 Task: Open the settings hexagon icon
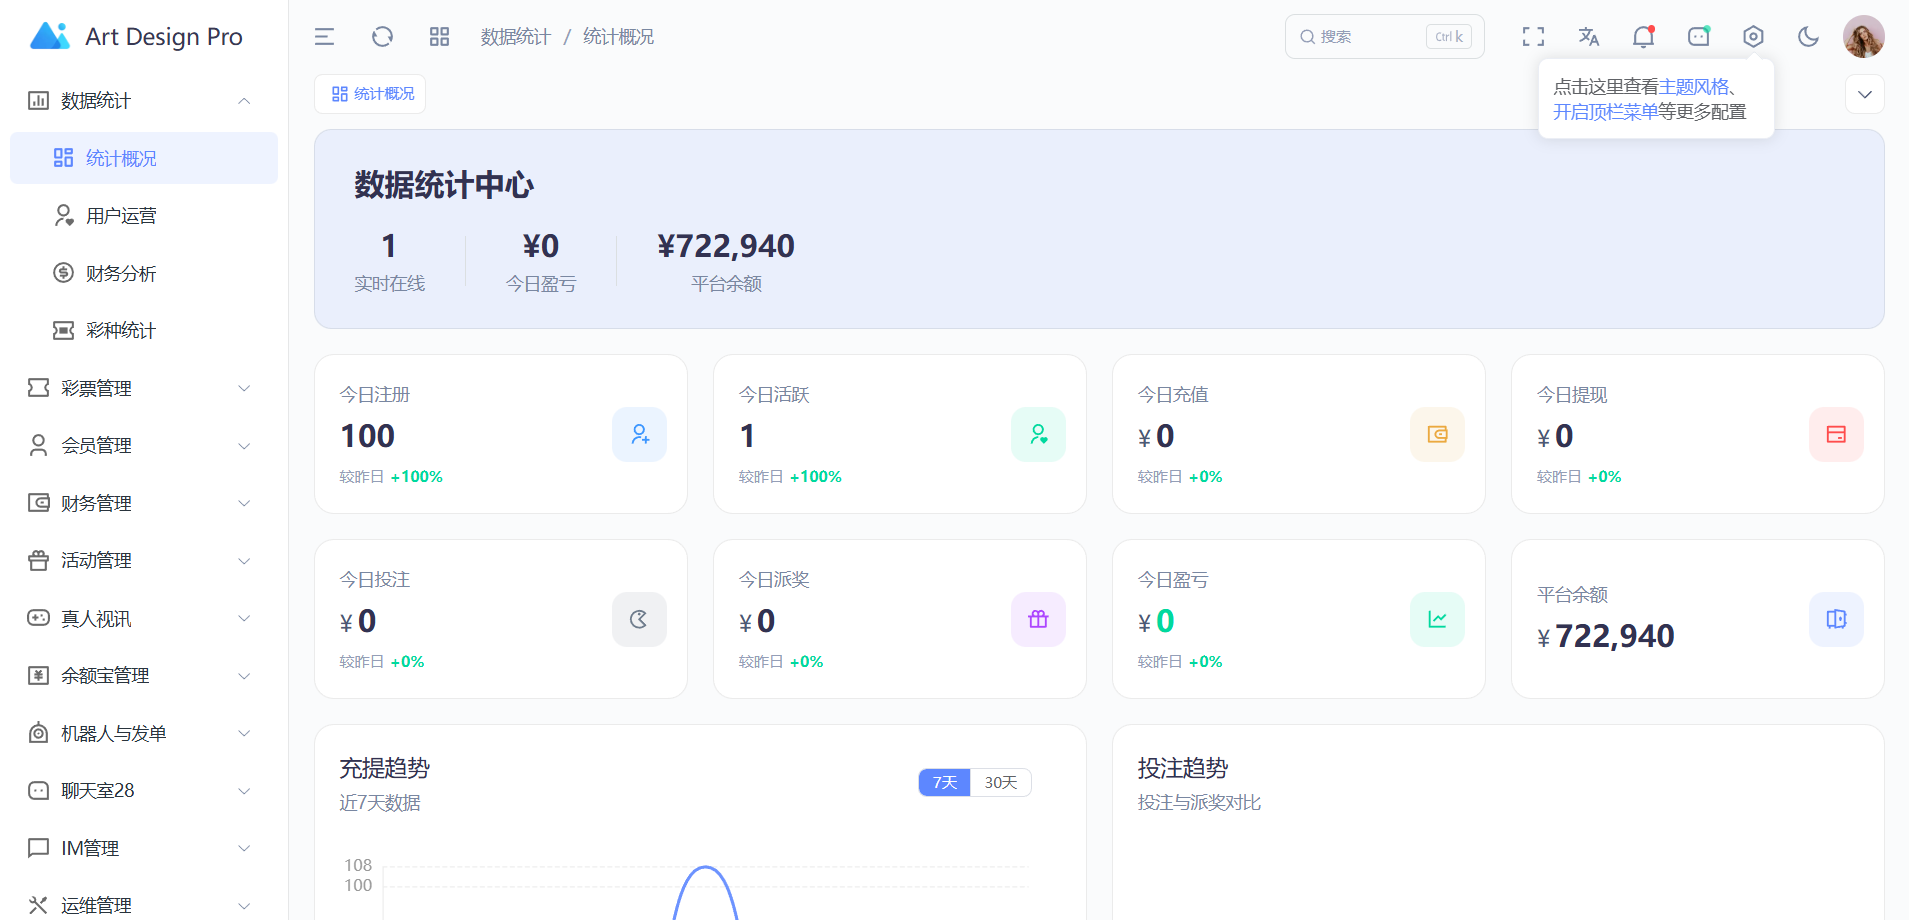(1753, 37)
